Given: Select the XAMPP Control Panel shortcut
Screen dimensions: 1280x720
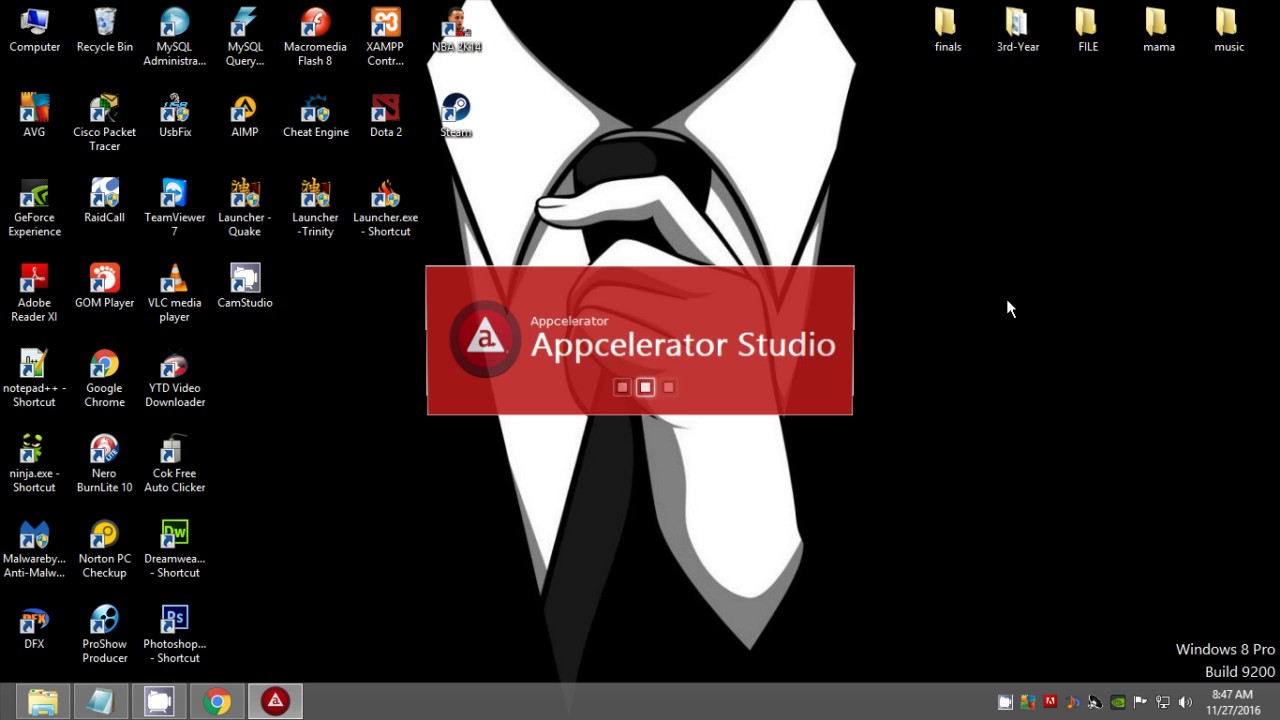Looking at the screenshot, I should pos(385,37).
